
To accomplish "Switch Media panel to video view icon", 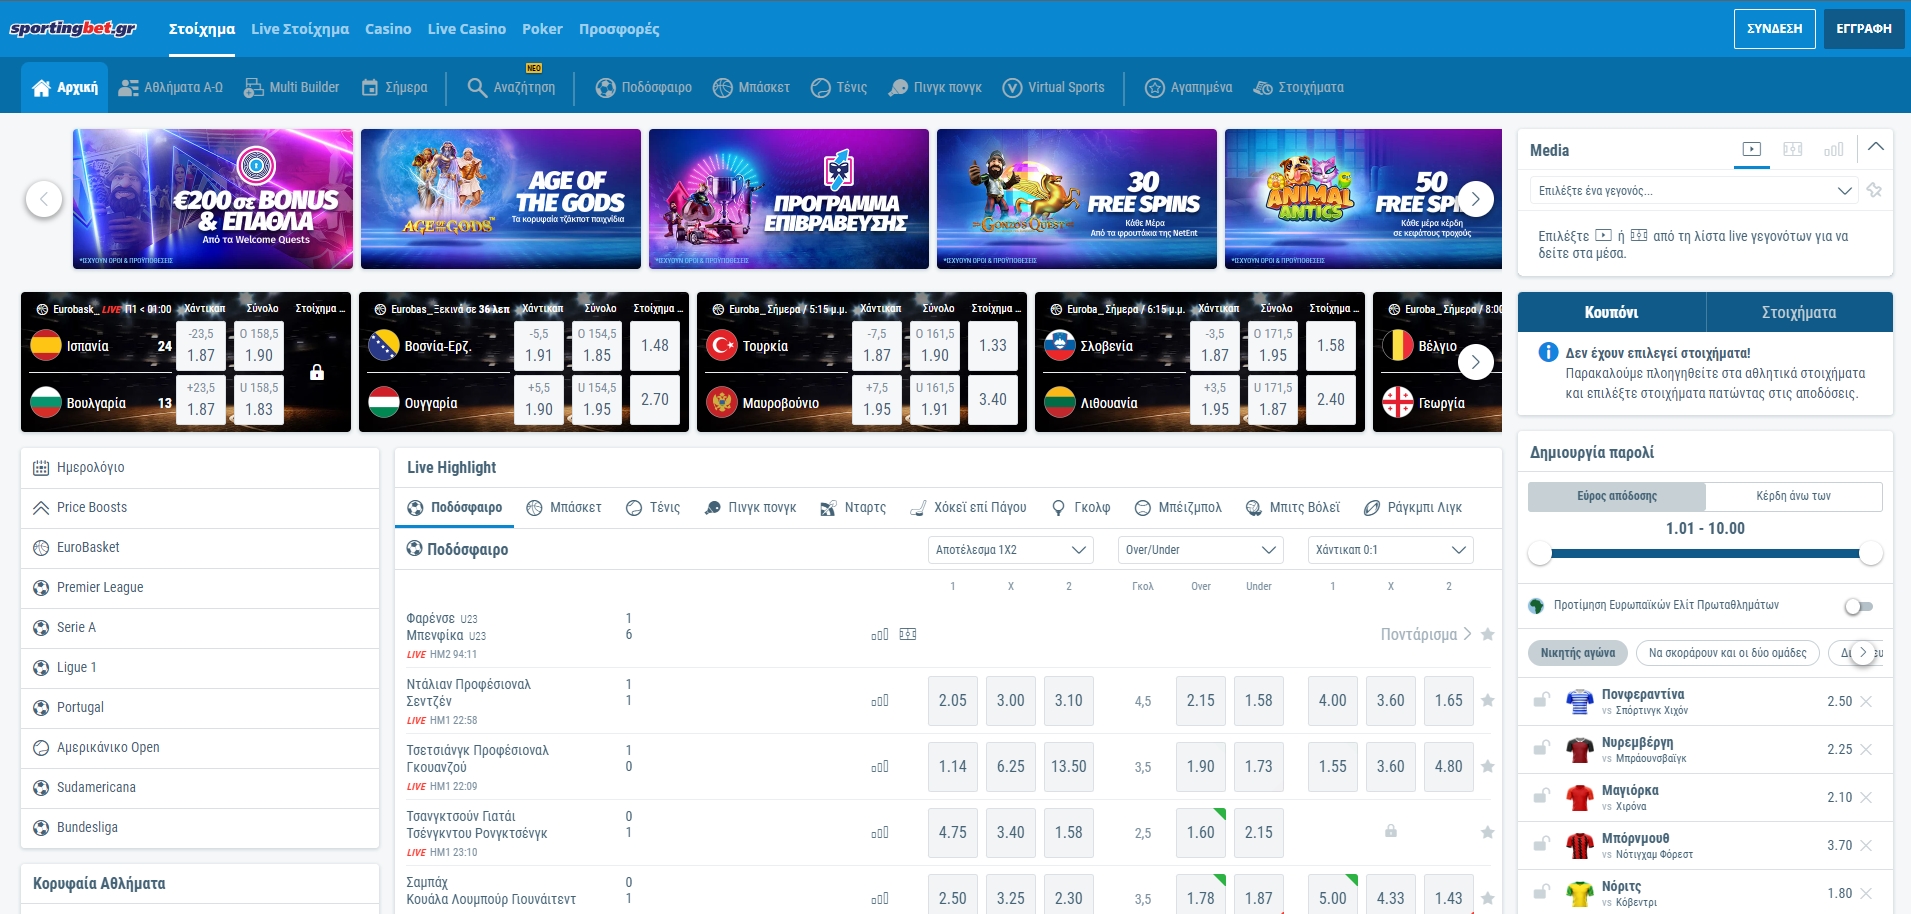I will coord(1751,149).
